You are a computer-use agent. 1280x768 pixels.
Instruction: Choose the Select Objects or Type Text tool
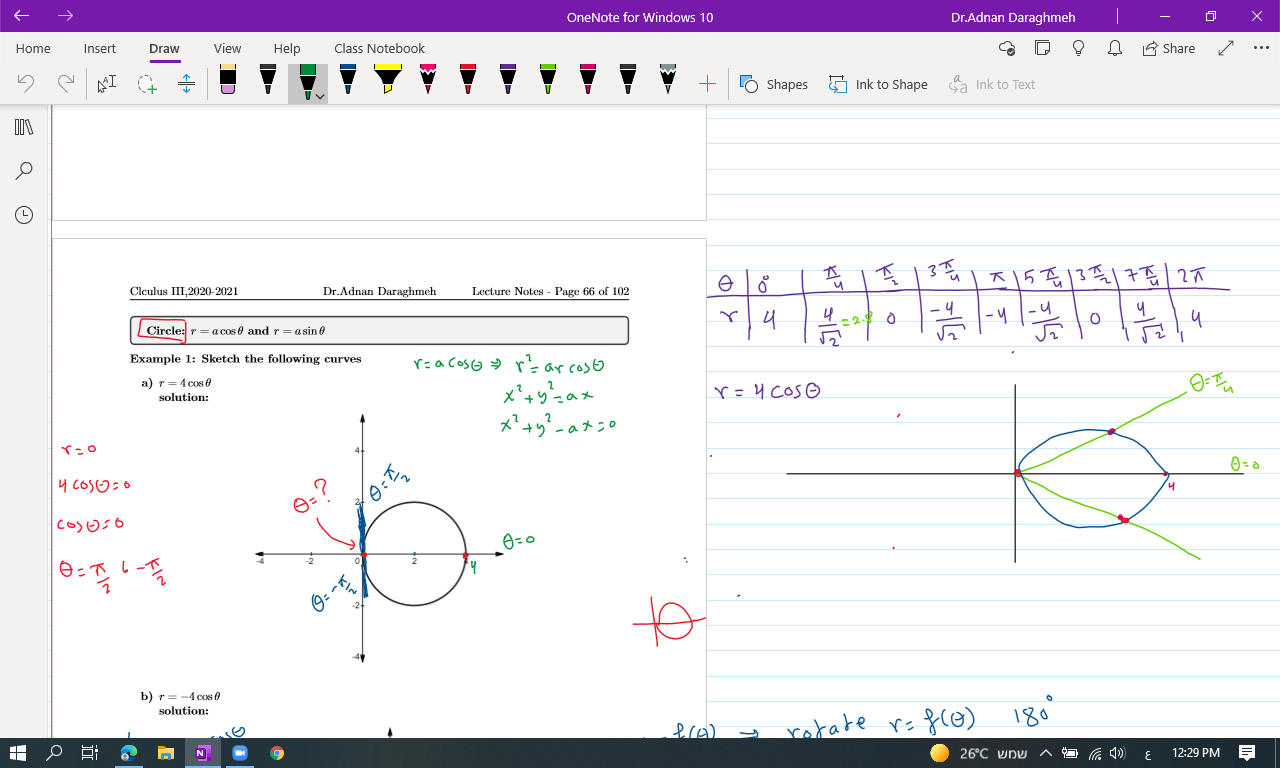click(106, 84)
